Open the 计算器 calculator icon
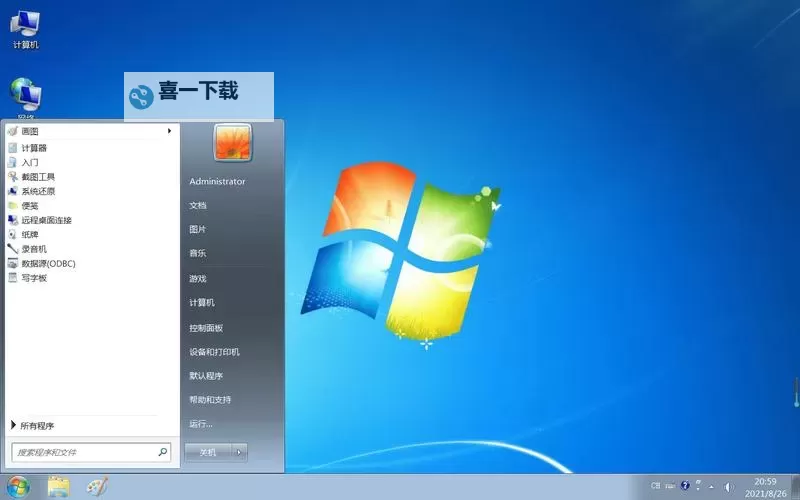800x500 pixels. (x=13, y=148)
